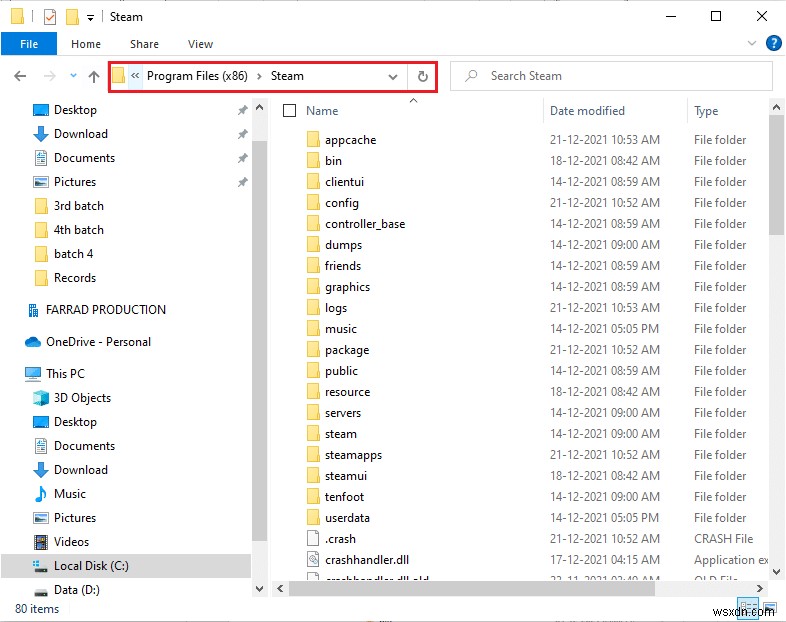Image resolution: width=786 pixels, height=622 pixels.
Task: Click the double chevron in address bar
Action: [135, 76]
